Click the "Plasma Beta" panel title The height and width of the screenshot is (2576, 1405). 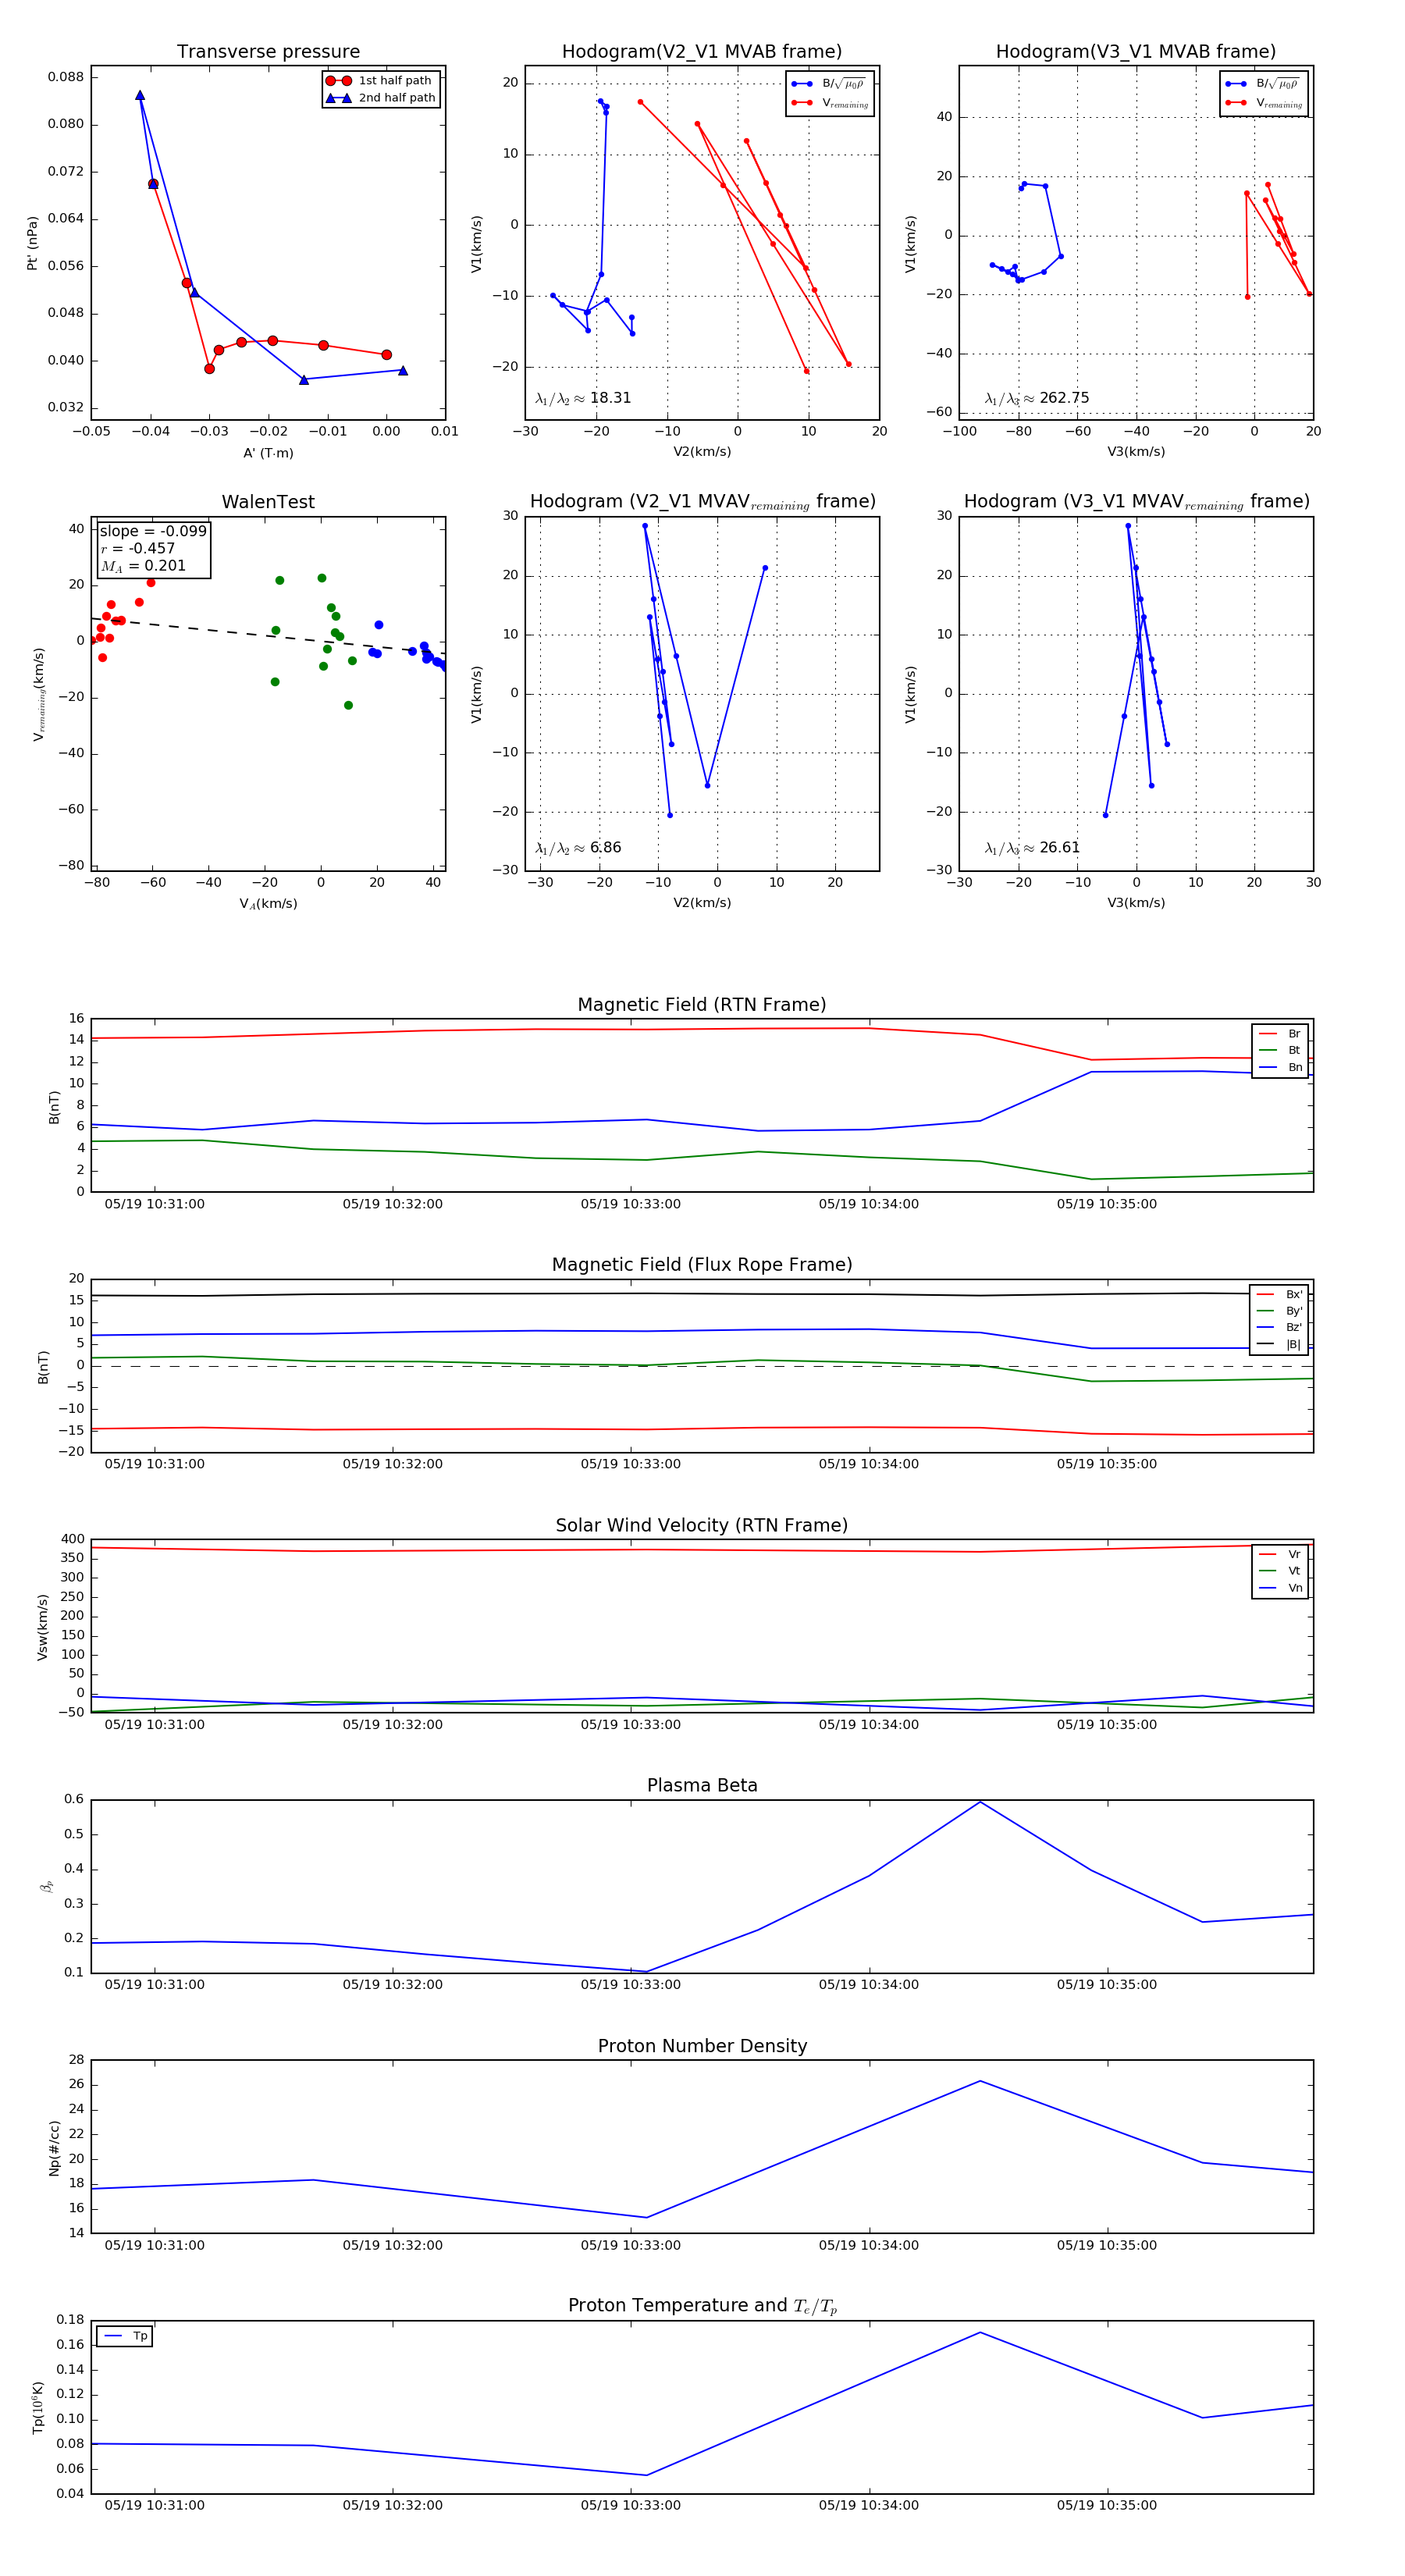702,1786
